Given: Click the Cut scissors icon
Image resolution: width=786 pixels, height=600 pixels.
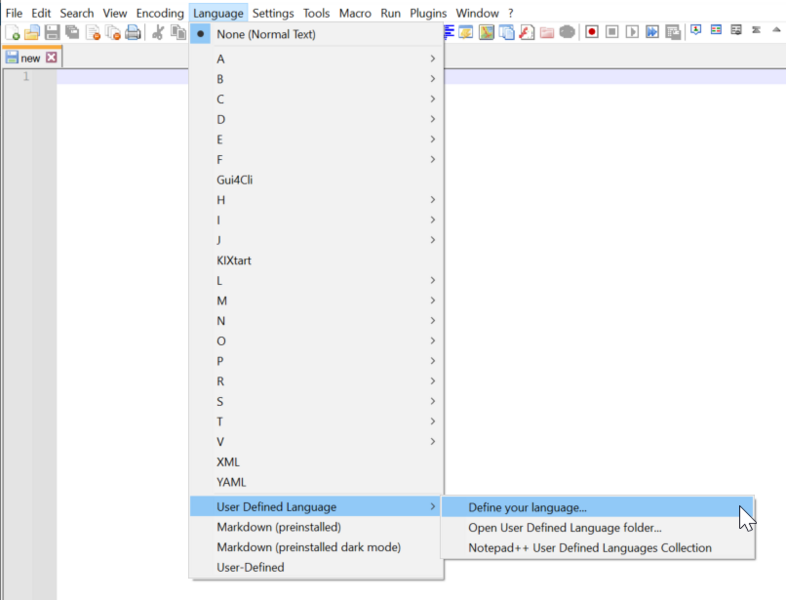Looking at the screenshot, I should (158, 32).
